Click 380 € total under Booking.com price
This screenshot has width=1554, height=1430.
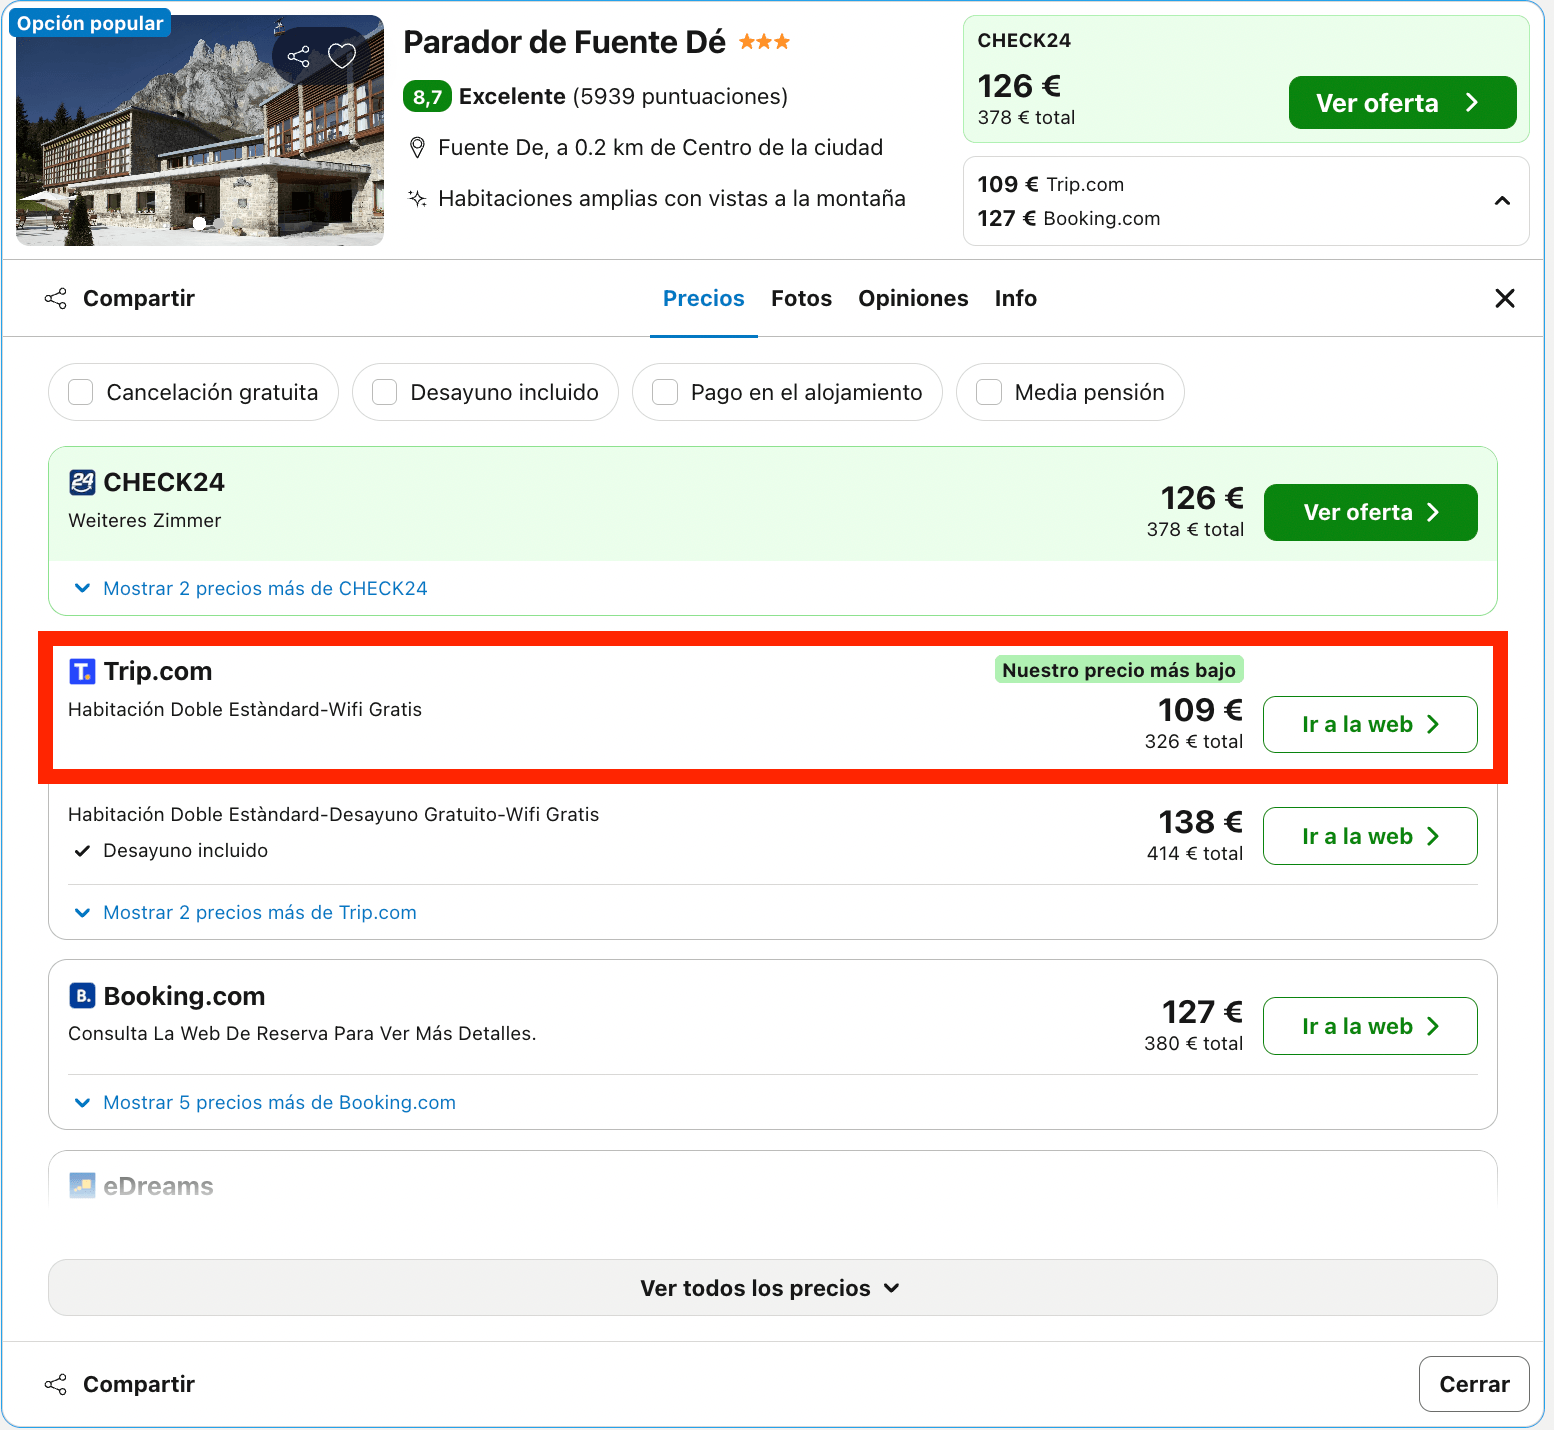[1194, 1043]
